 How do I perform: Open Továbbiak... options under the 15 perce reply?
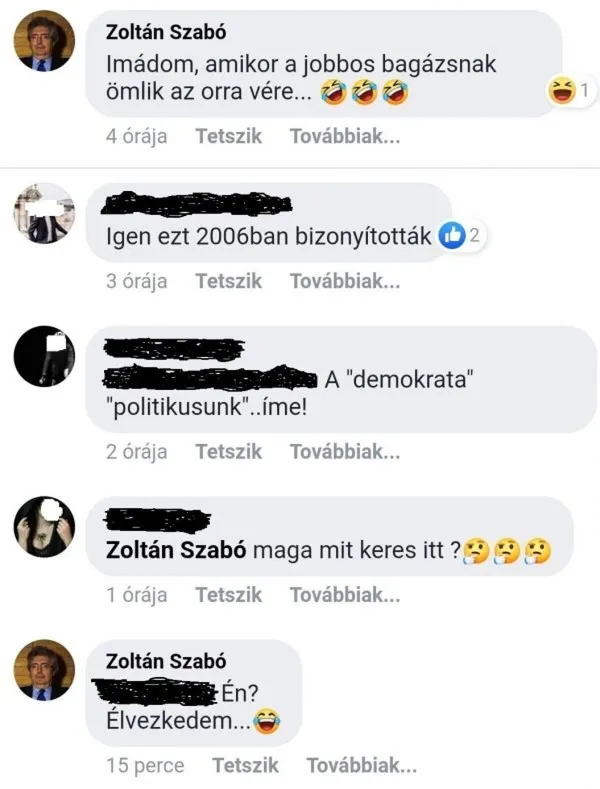361,766
